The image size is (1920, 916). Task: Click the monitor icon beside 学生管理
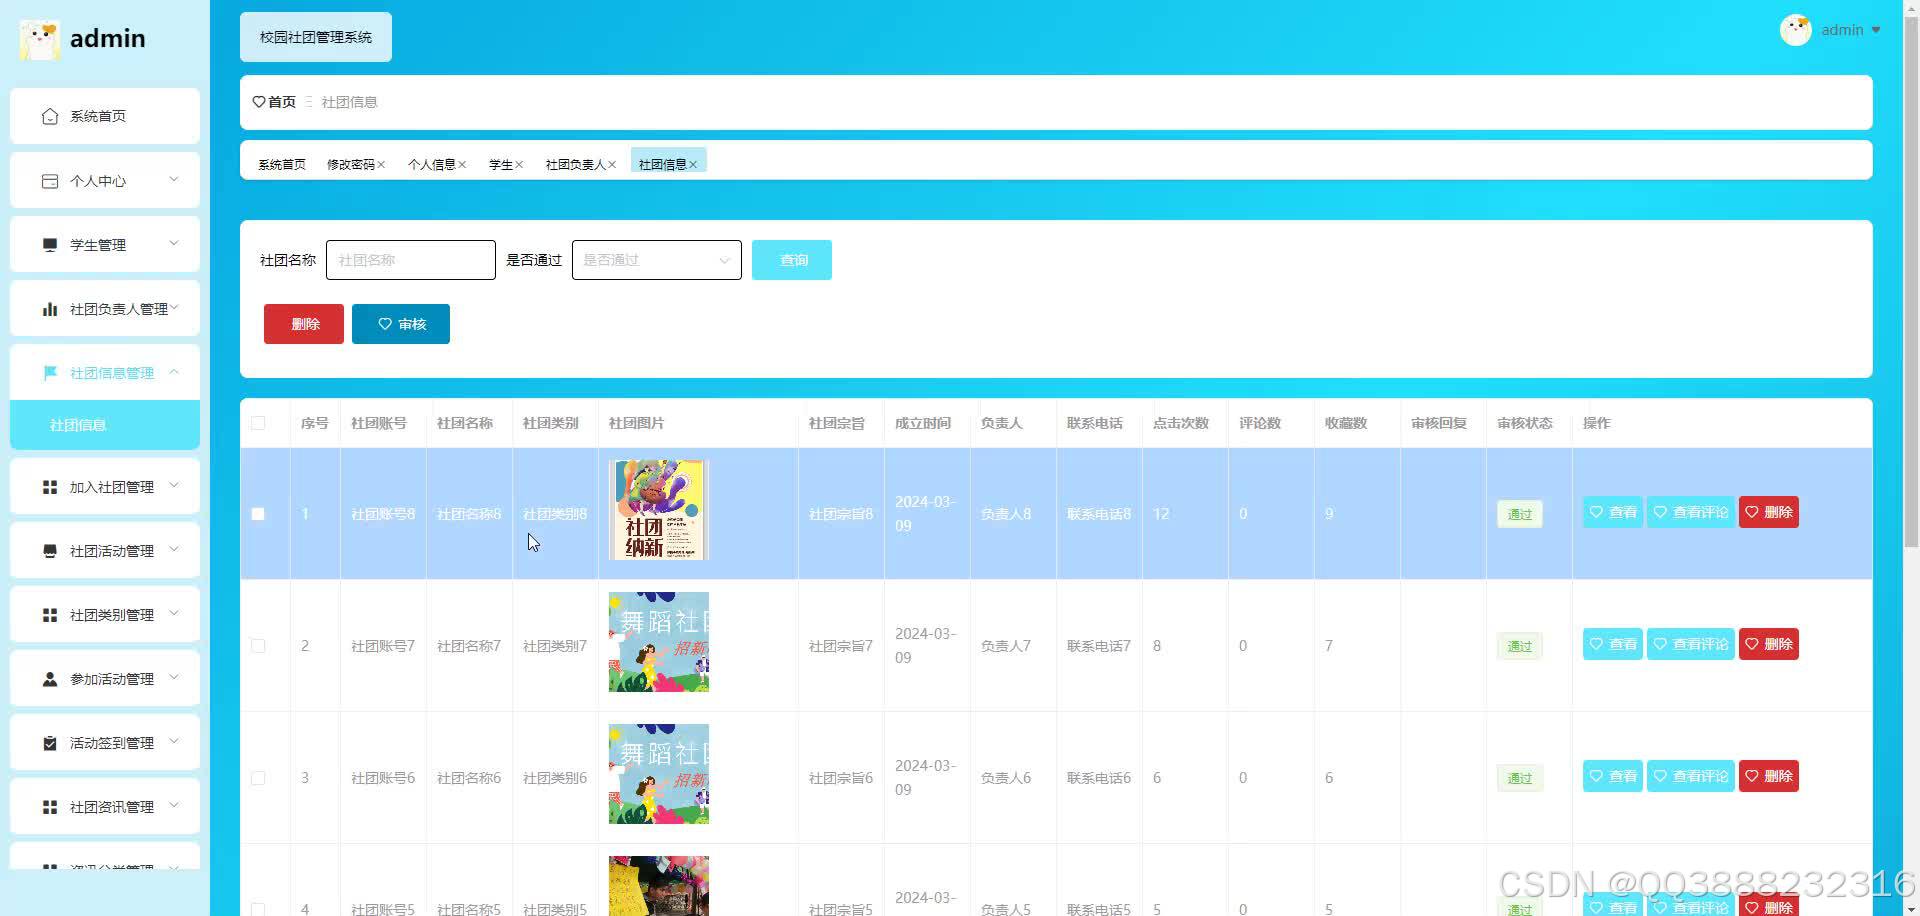tap(50, 245)
